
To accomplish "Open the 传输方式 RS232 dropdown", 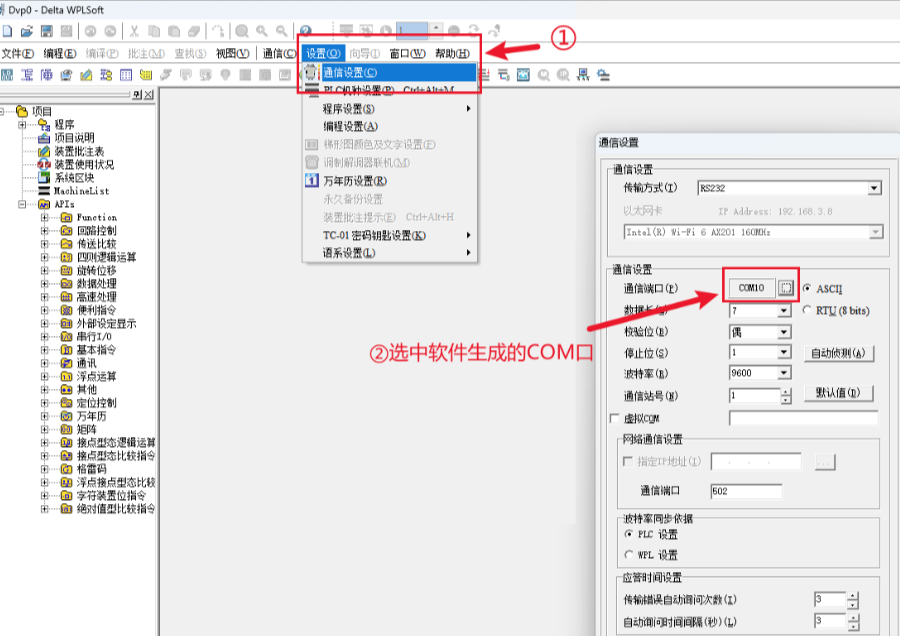I will pos(872,187).
